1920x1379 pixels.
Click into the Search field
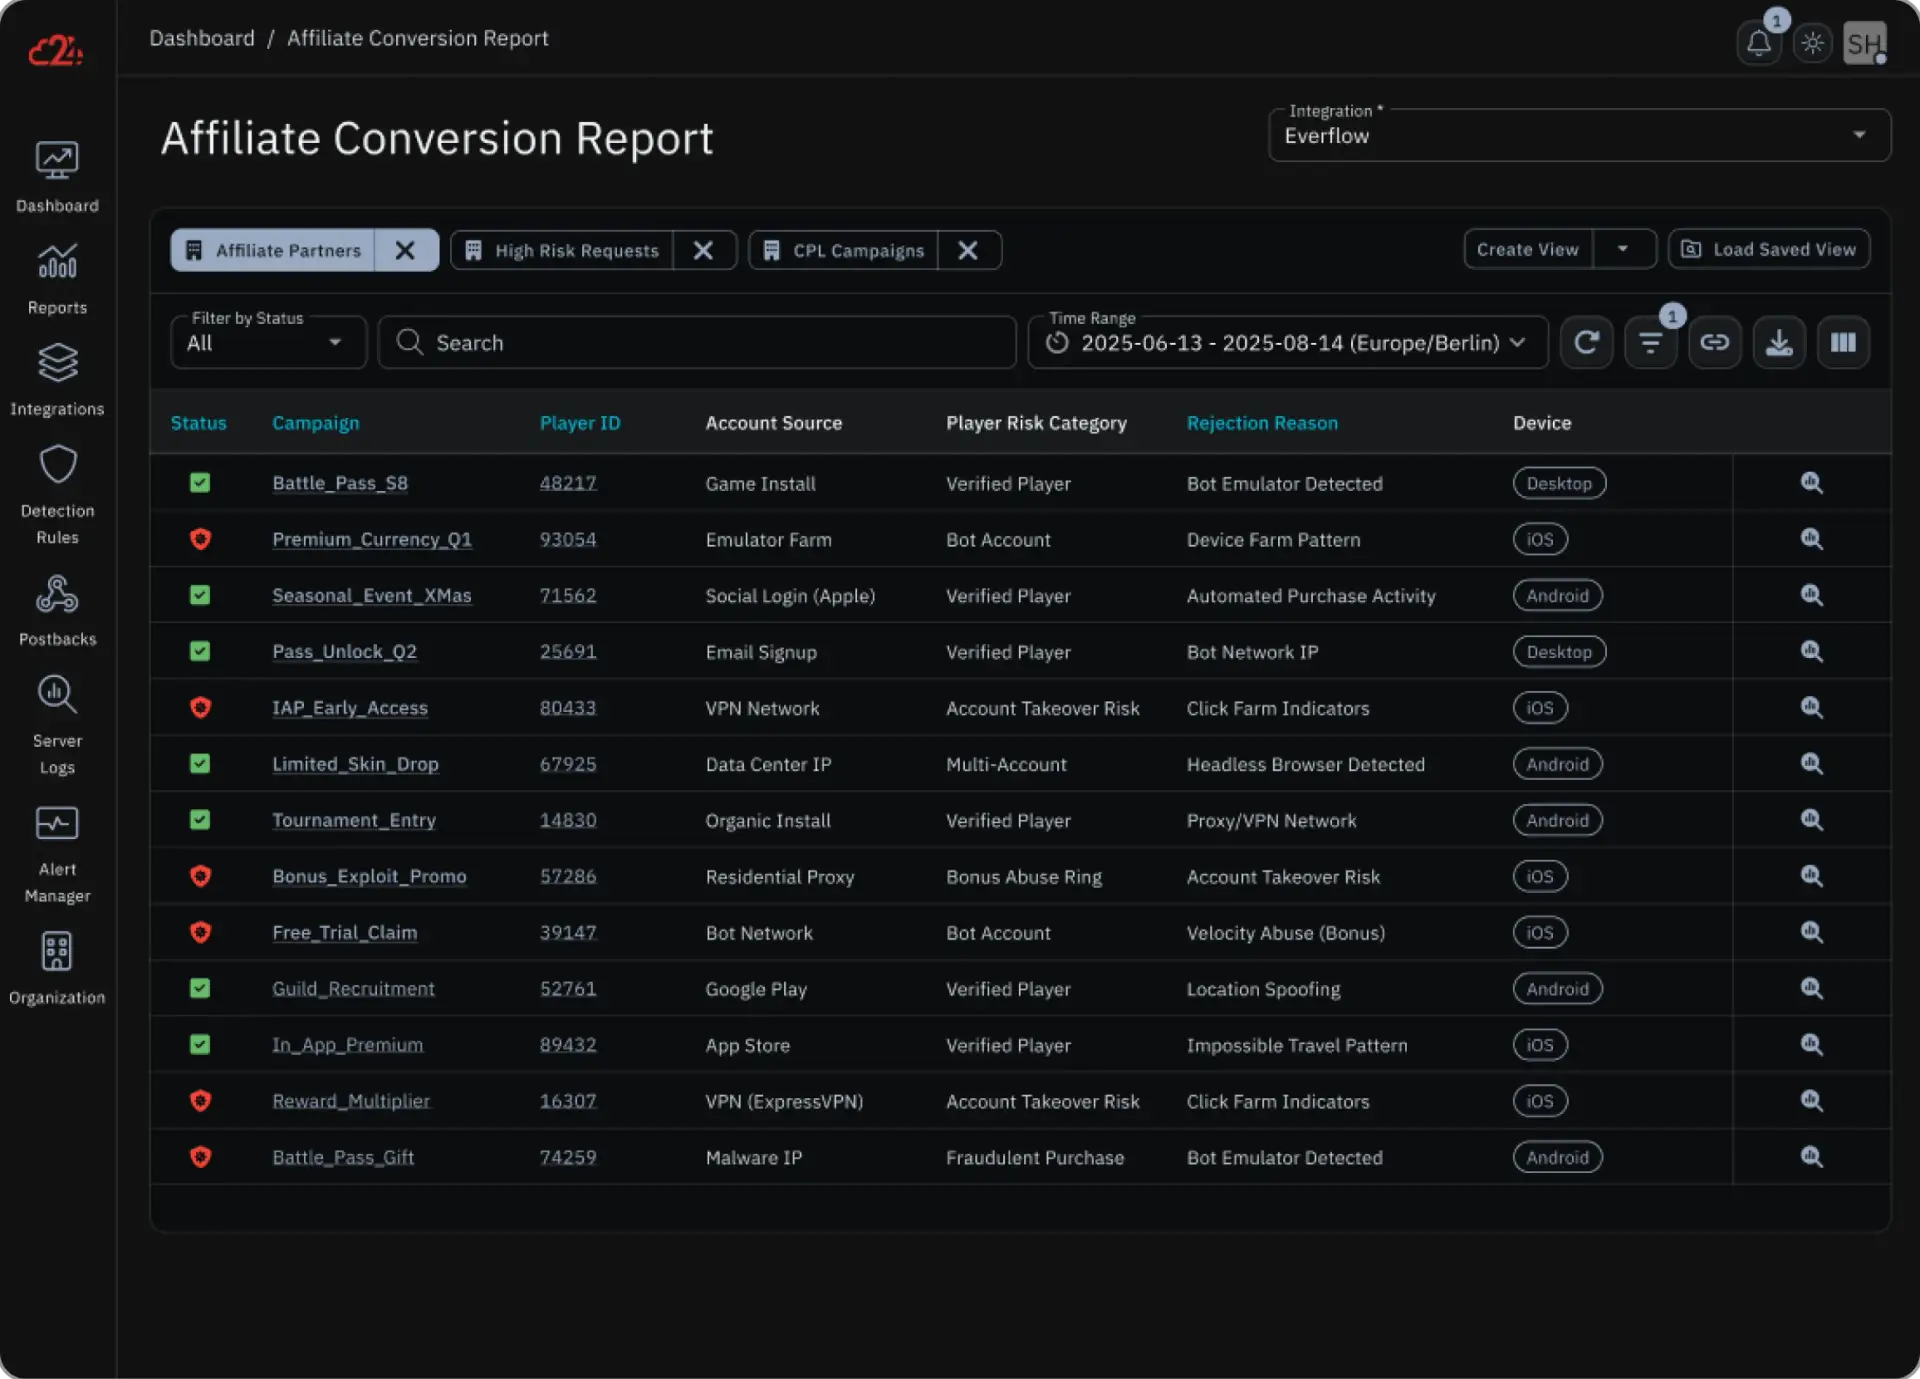(x=700, y=343)
